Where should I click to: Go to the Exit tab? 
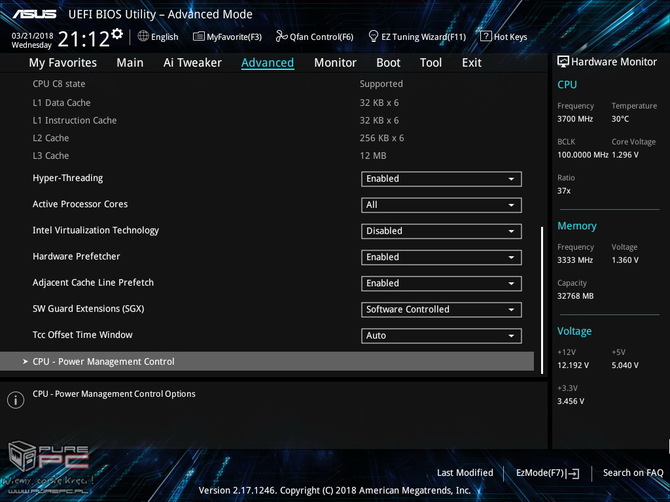click(x=472, y=63)
